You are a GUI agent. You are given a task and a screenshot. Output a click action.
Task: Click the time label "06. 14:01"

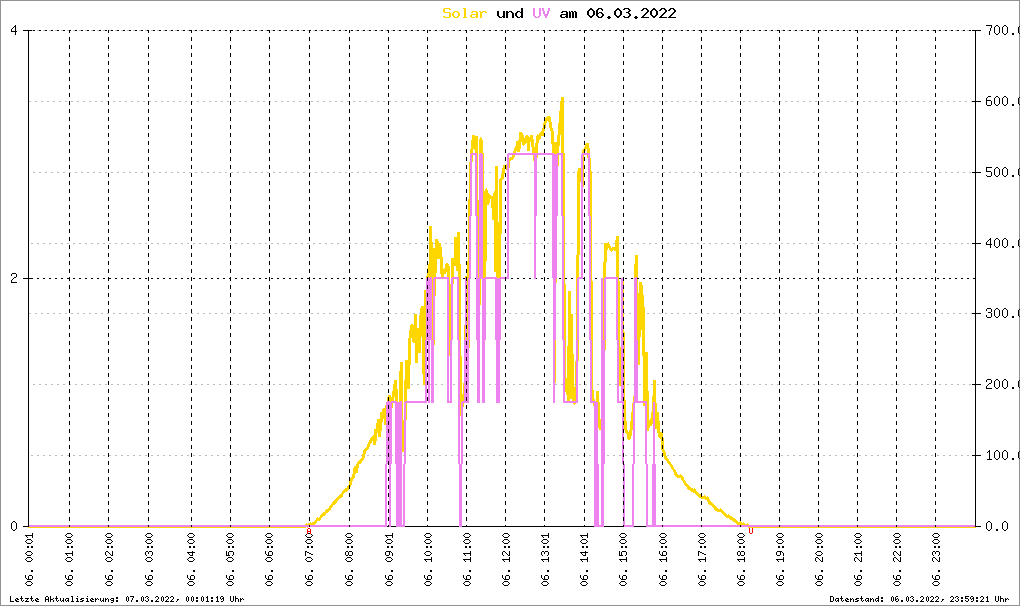(584, 560)
